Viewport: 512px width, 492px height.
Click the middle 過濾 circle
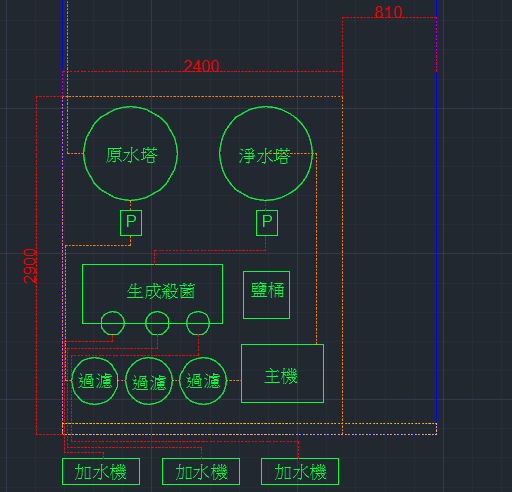(x=149, y=381)
